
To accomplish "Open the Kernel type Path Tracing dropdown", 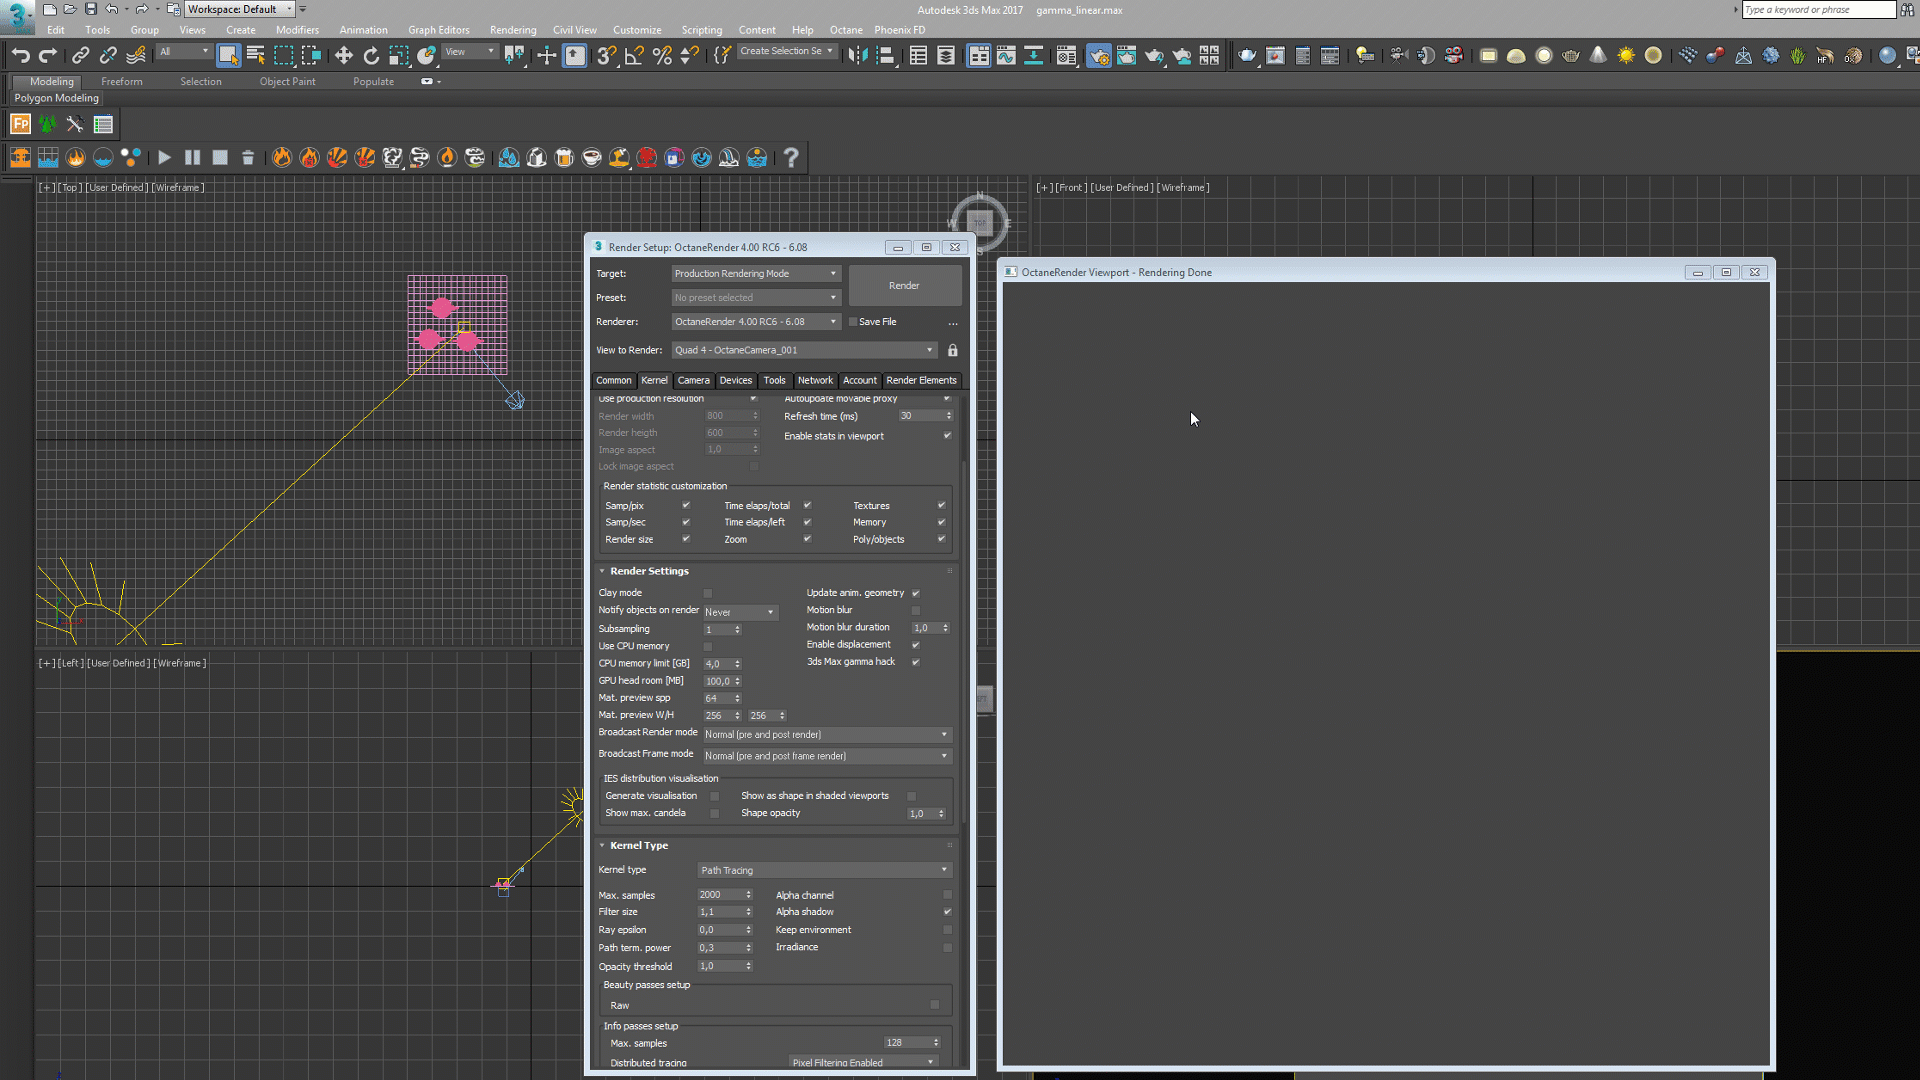I will [824, 871].
